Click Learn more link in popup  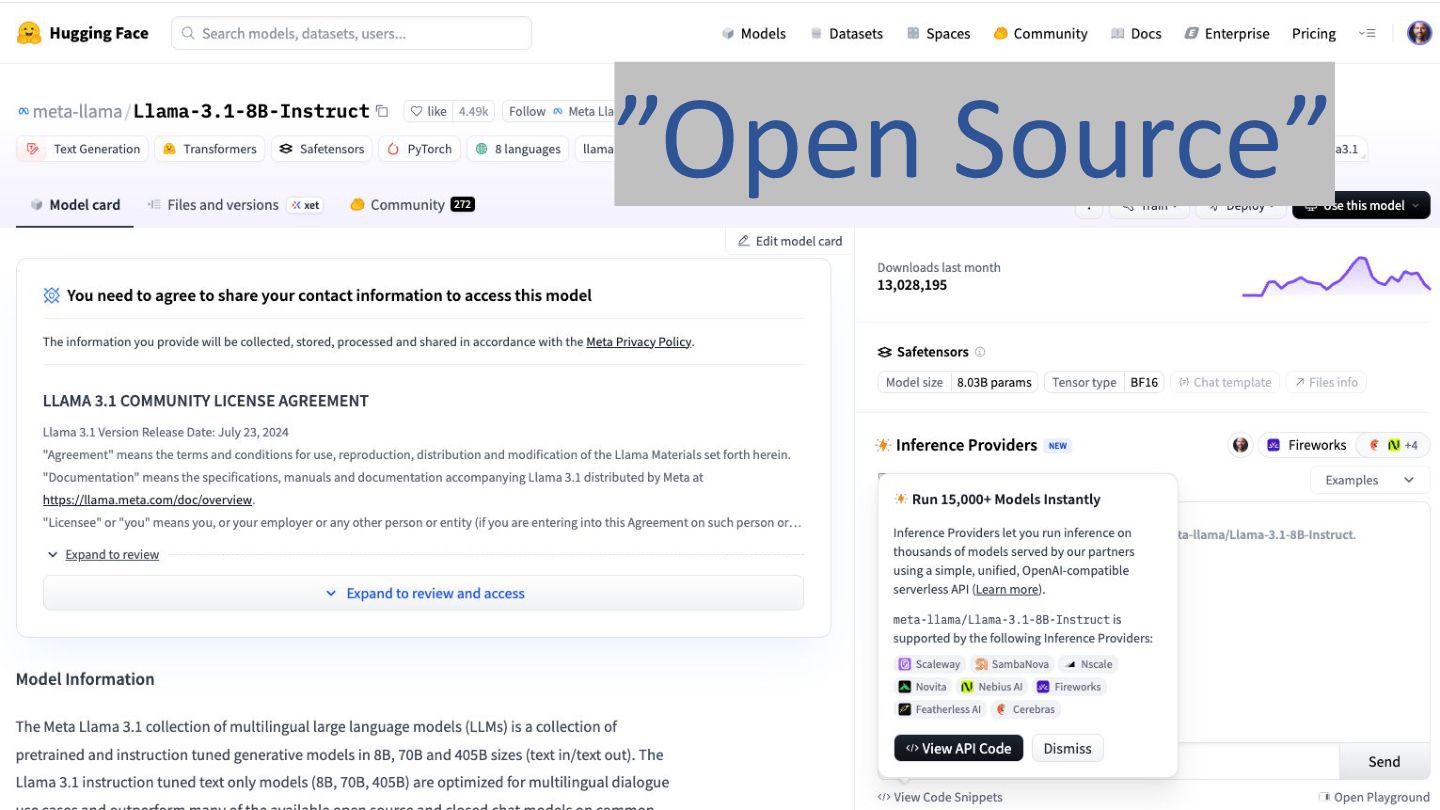pyautogui.click(x=1008, y=590)
